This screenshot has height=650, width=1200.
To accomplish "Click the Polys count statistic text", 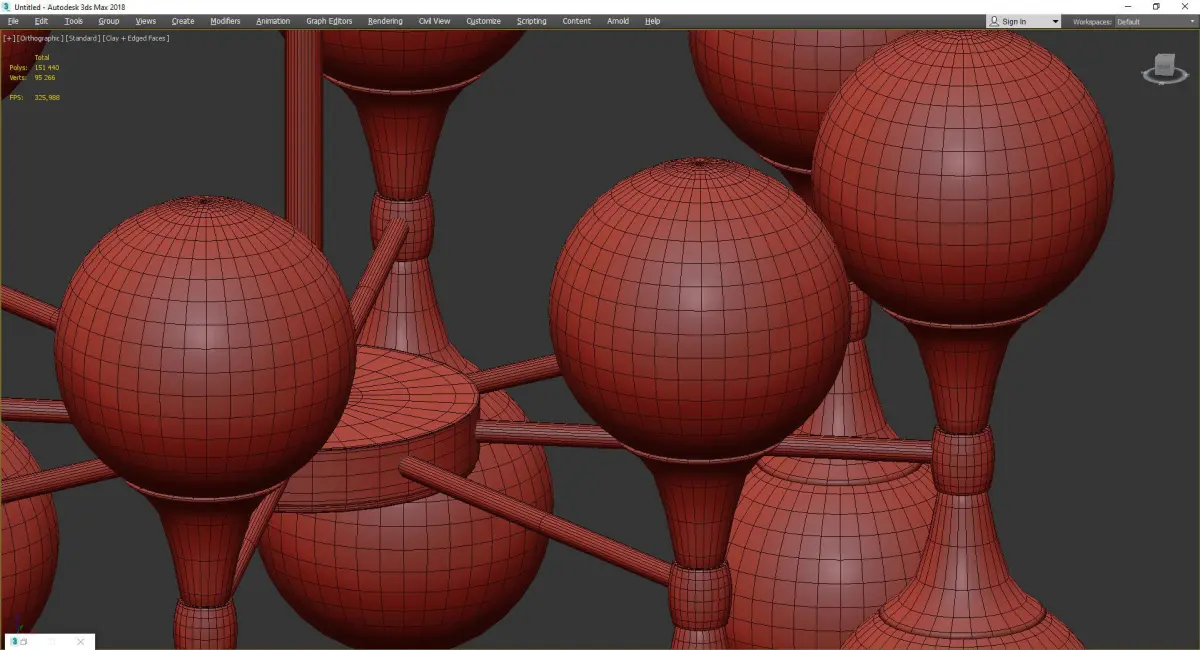I will [x=34, y=67].
